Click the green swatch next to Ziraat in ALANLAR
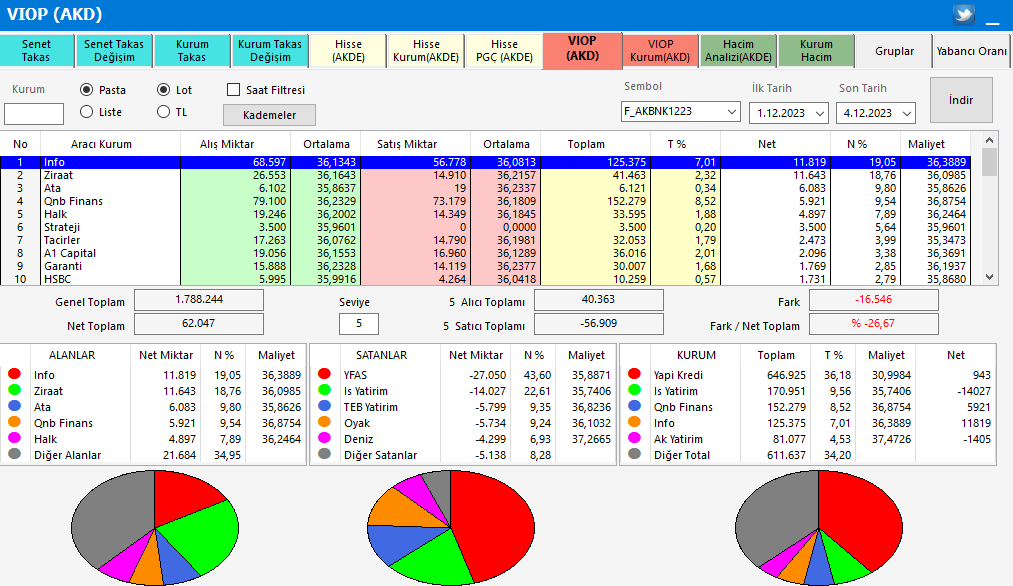Image resolution: width=1013 pixels, height=586 pixels. [14, 390]
